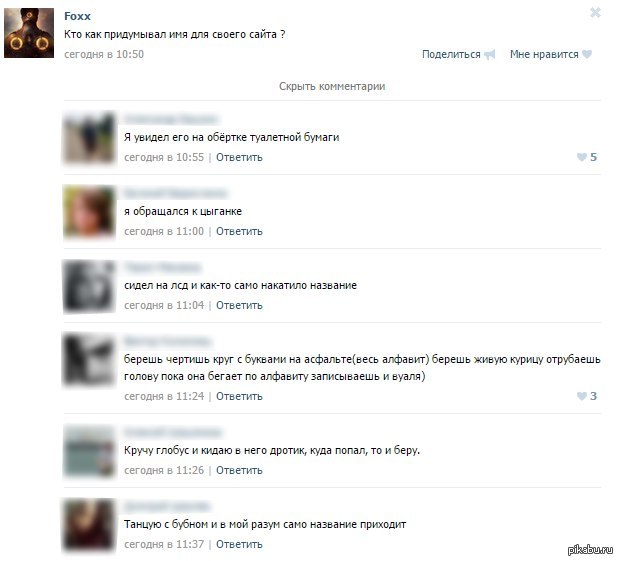
Task: Open Foxx profile avatar
Action: [x=29, y=33]
